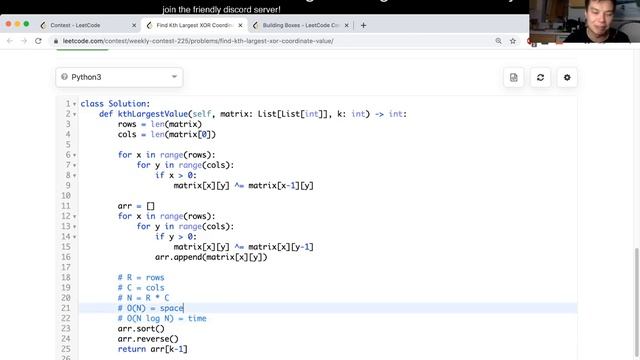Click line number 10 in gutter
This screenshot has height=360, width=640.
[x=66, y=196]
